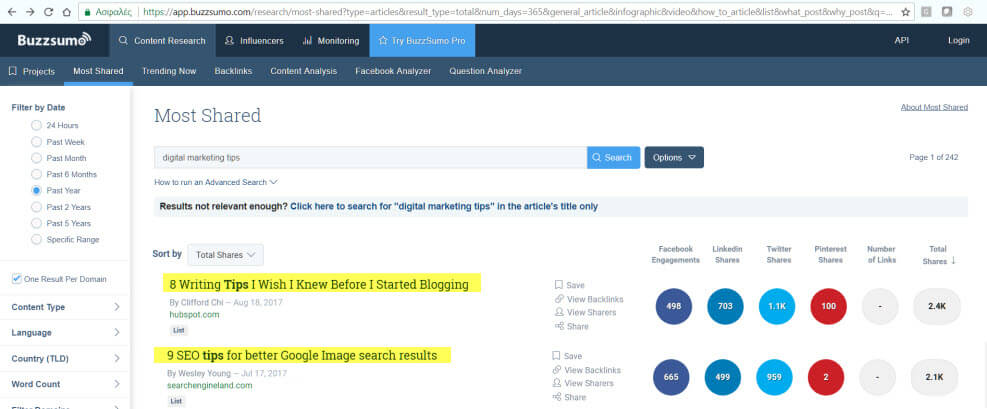987x409 pixels.
Task: Open the Projects section
Action: pyautogui.click(x=31, y=71)
